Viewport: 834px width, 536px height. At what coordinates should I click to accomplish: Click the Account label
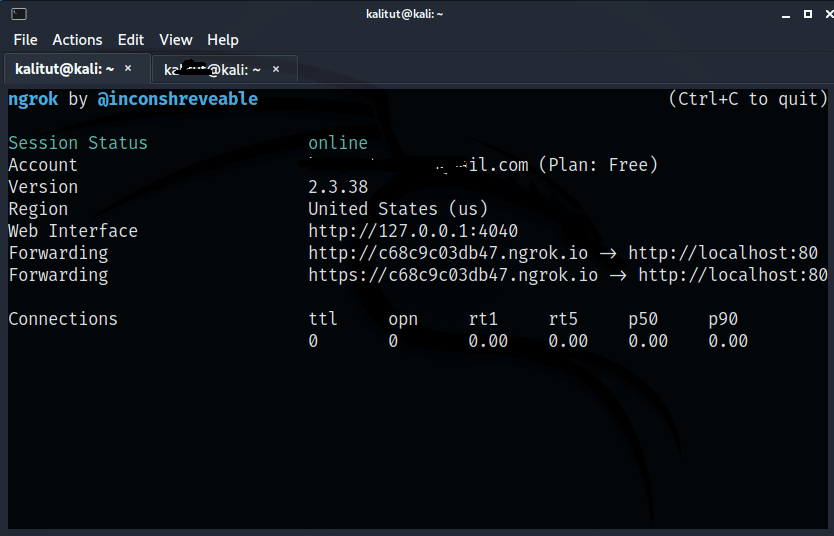coord(43,165)
